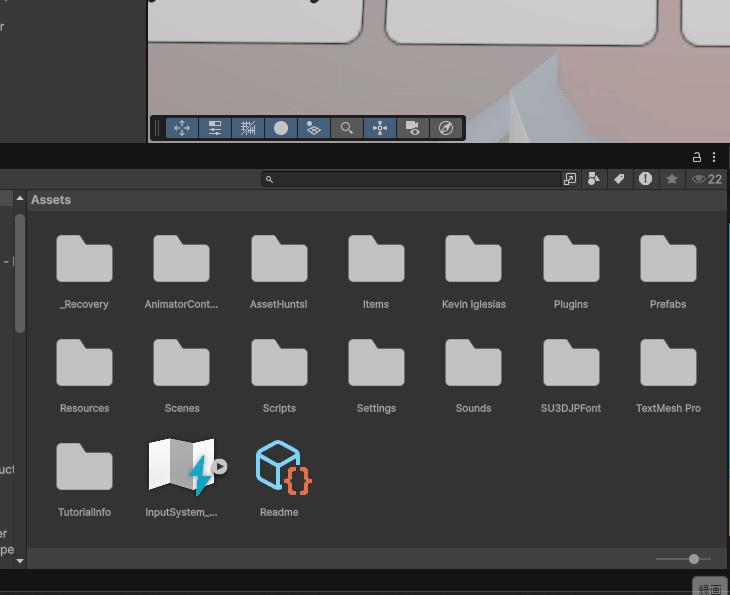Toggle the grid snapping icon in the scene toolbar
This screenshot has width=730, height=595.
point(248,128)
